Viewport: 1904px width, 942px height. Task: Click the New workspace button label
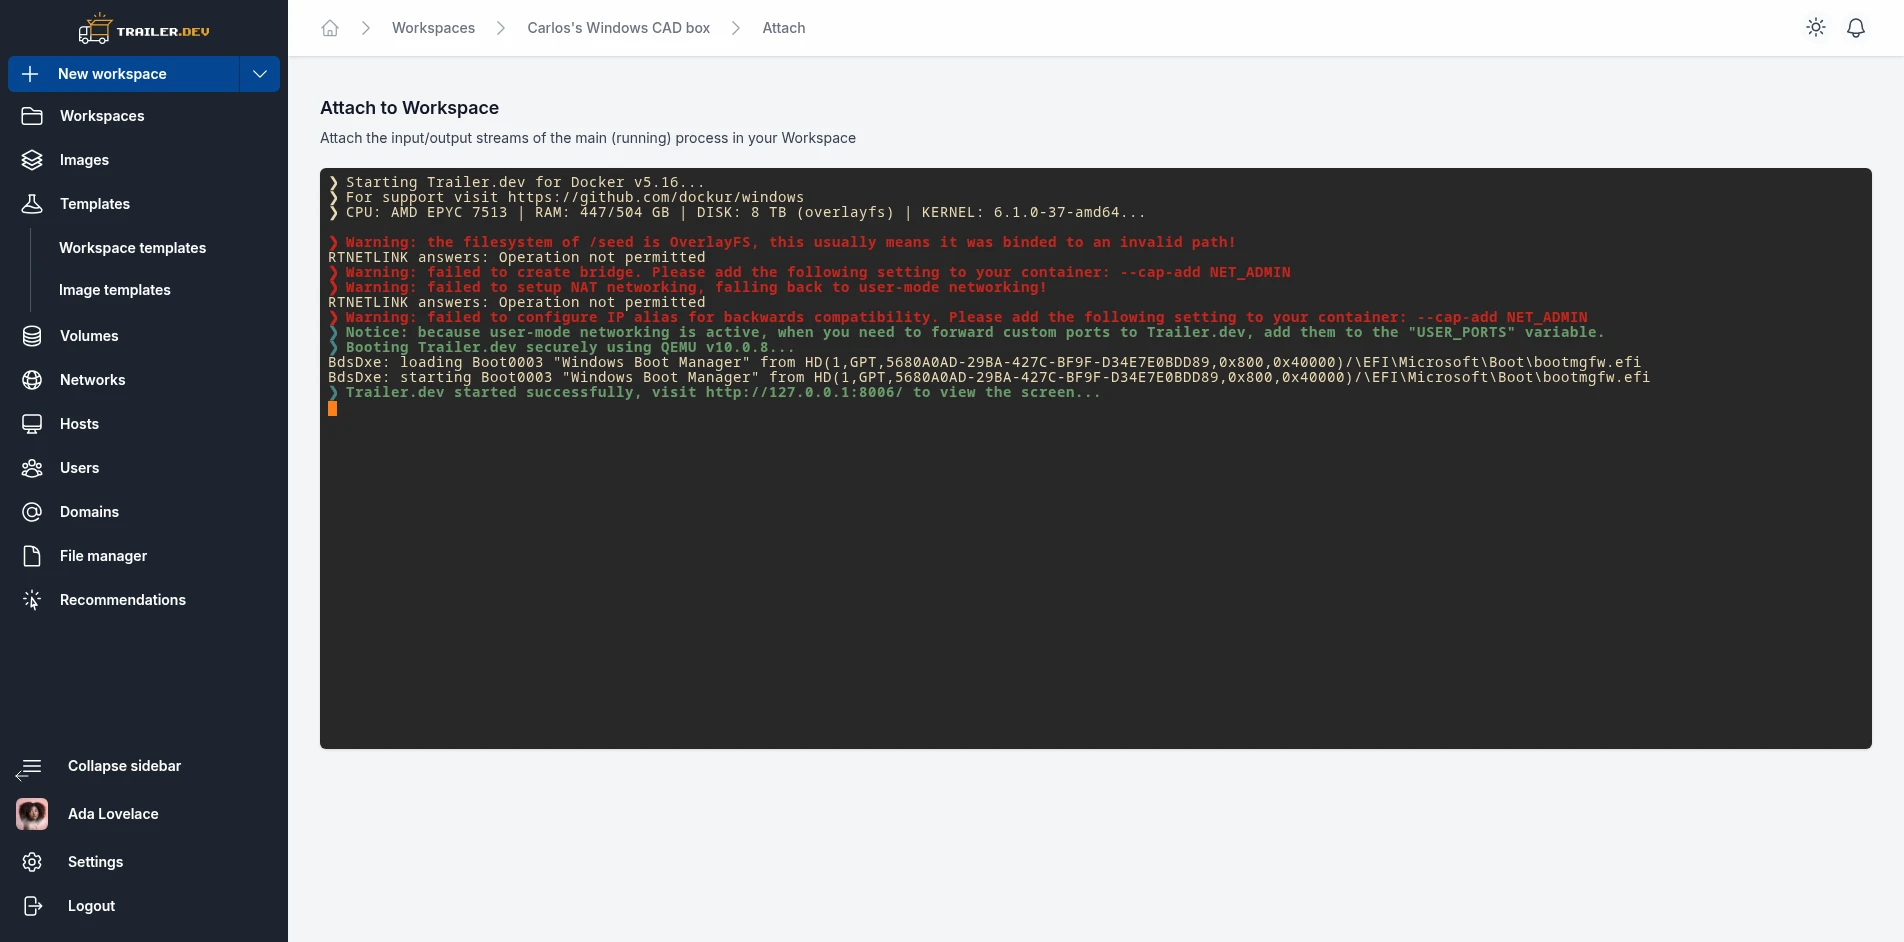tap(112, 74)
